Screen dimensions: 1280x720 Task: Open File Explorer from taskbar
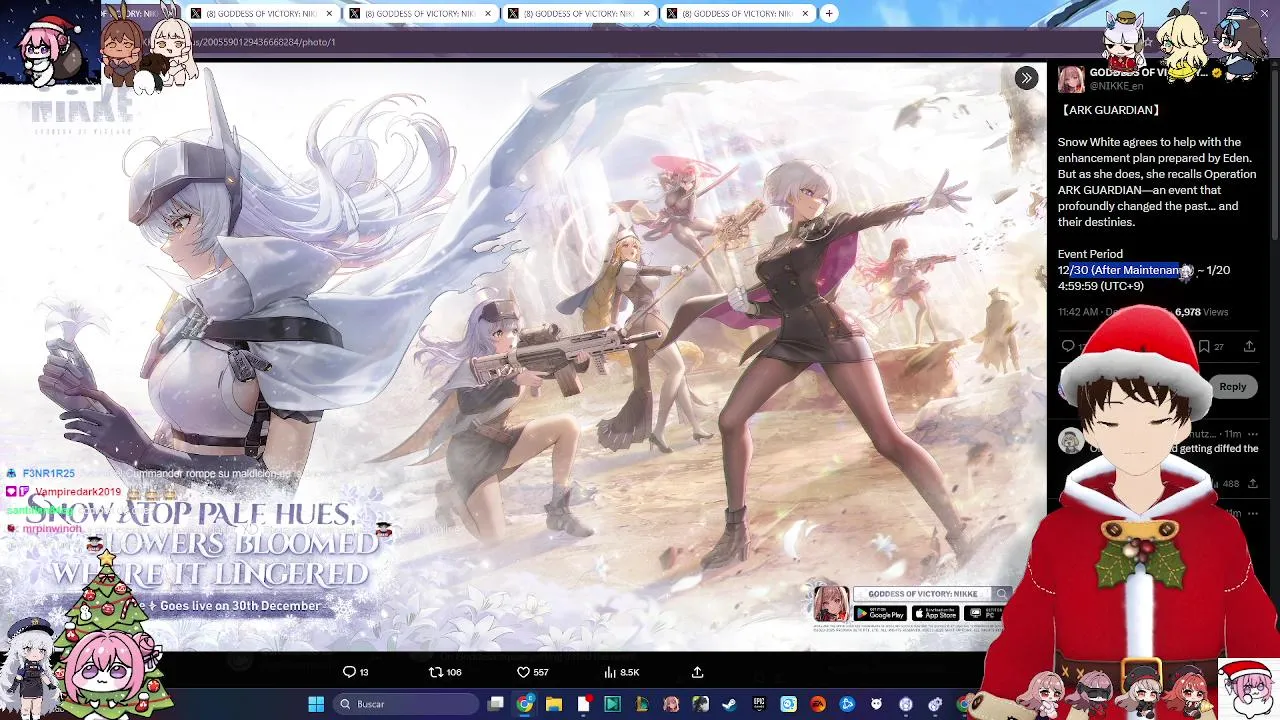(553, 704)
